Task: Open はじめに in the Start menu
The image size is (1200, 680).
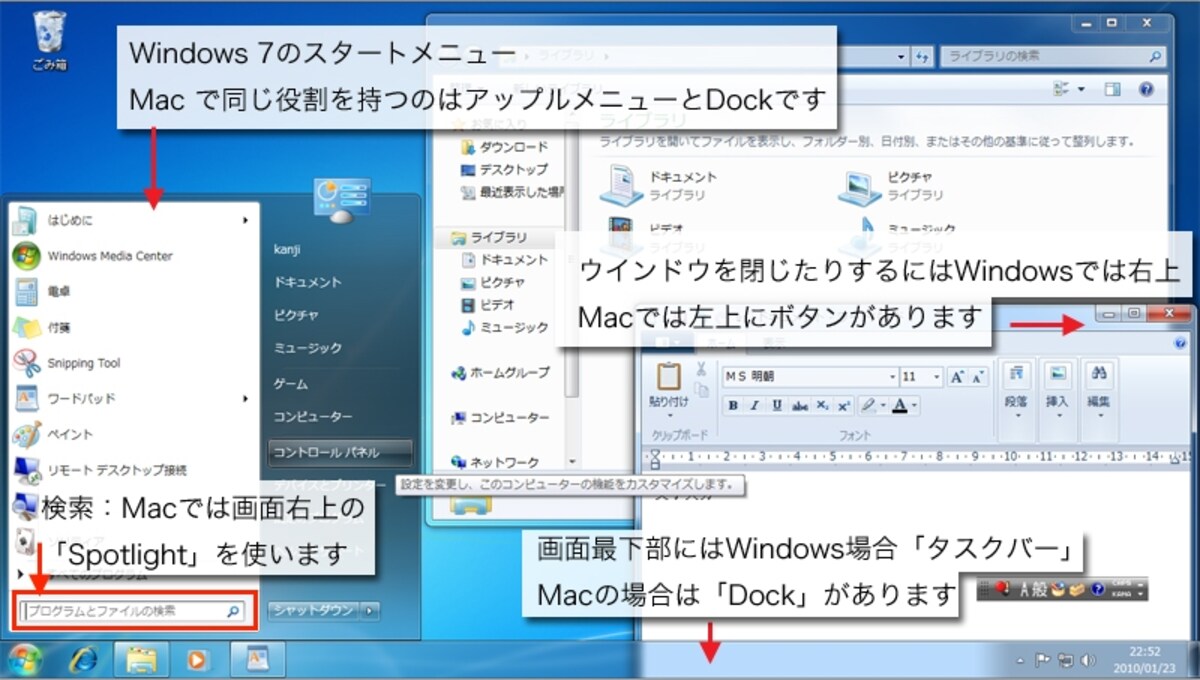Action: click(x=133, y=220)
